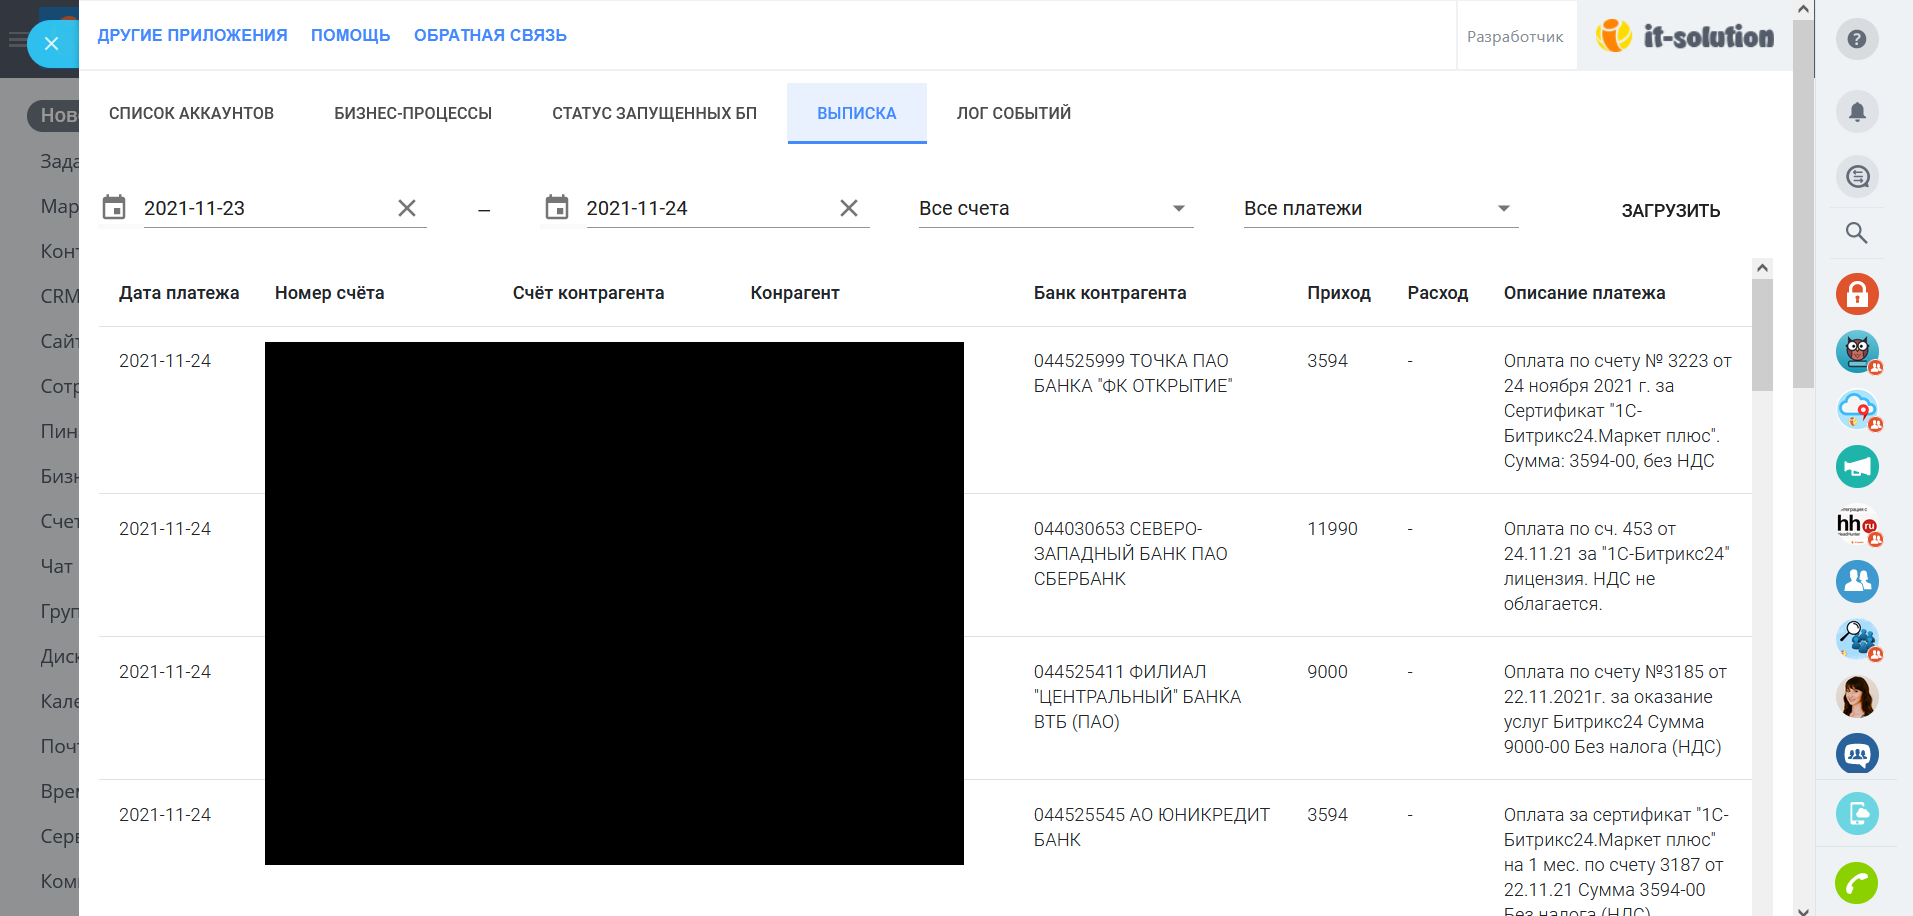The height and width of the screenshot is (916, 1913).
Task: Select 'Статус запущенных БП' tab
Action: (654, 114)
